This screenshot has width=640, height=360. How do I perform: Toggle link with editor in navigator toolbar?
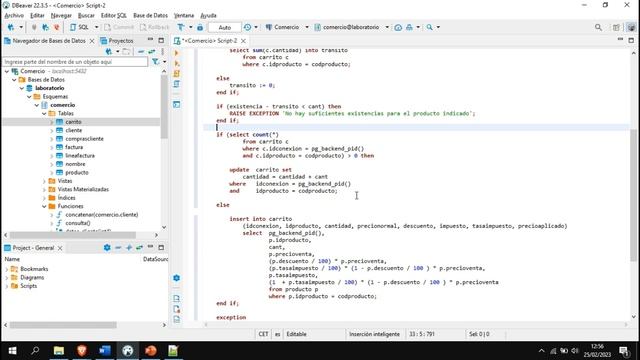151,52
